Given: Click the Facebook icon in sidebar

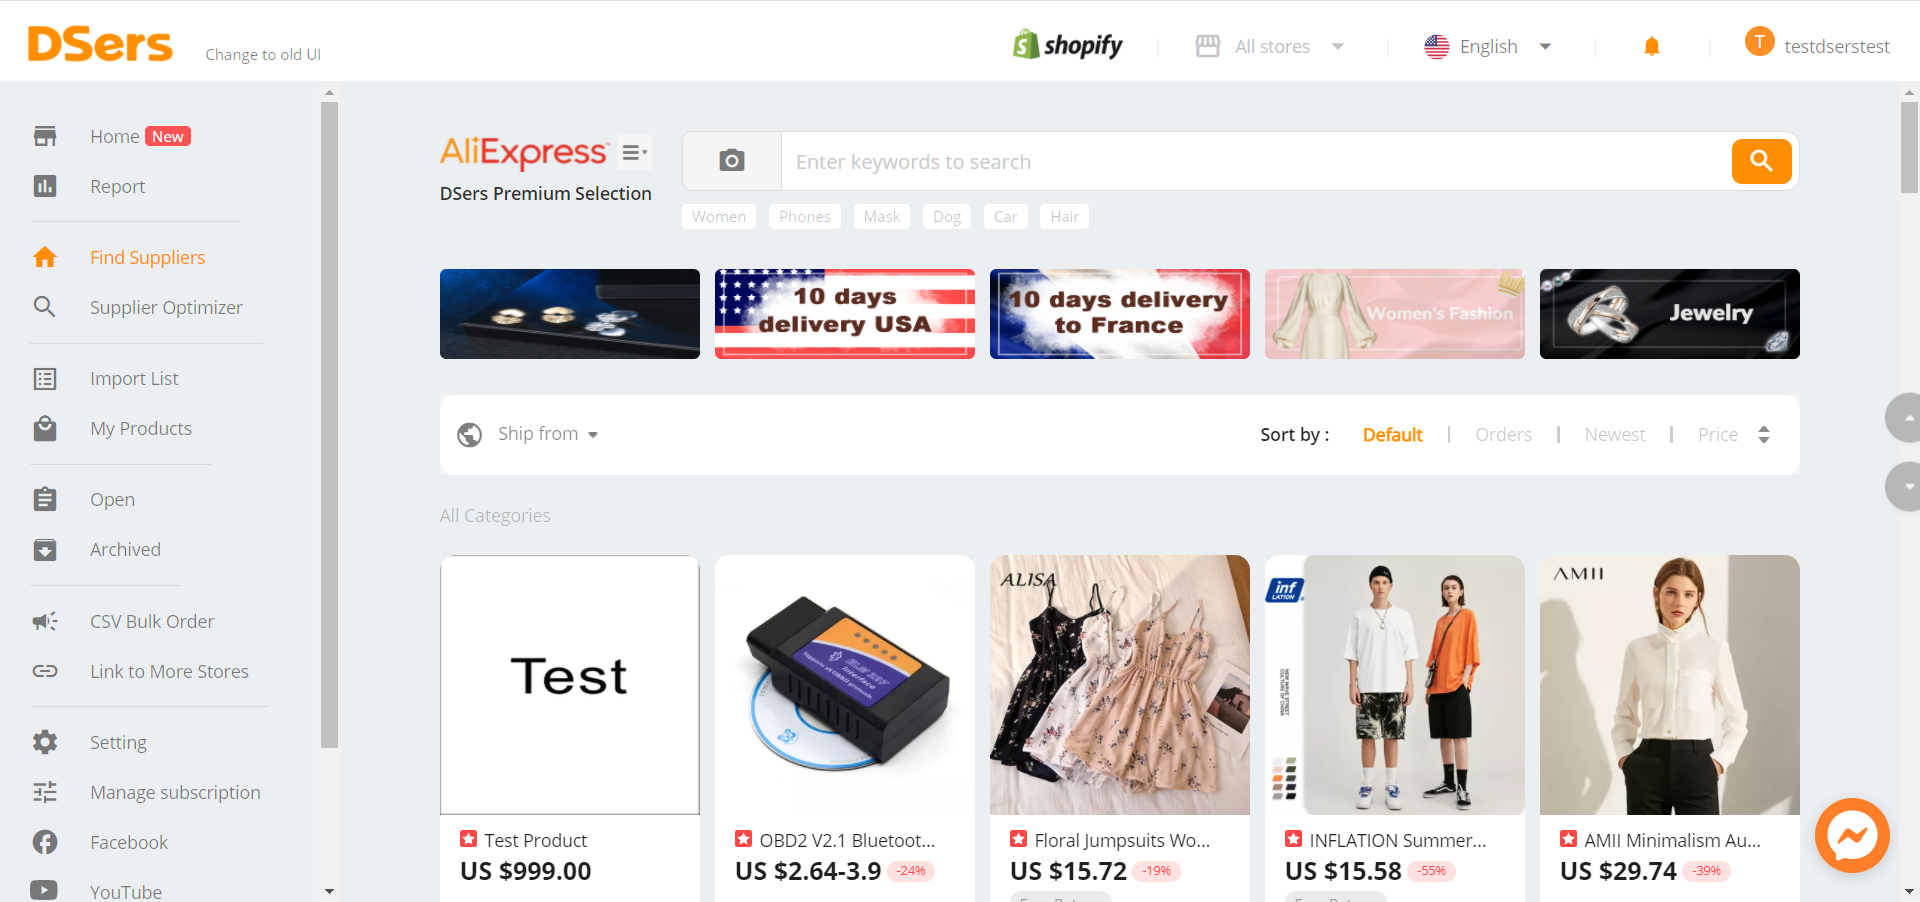Looking at the screenshot, I should [45, 842].
